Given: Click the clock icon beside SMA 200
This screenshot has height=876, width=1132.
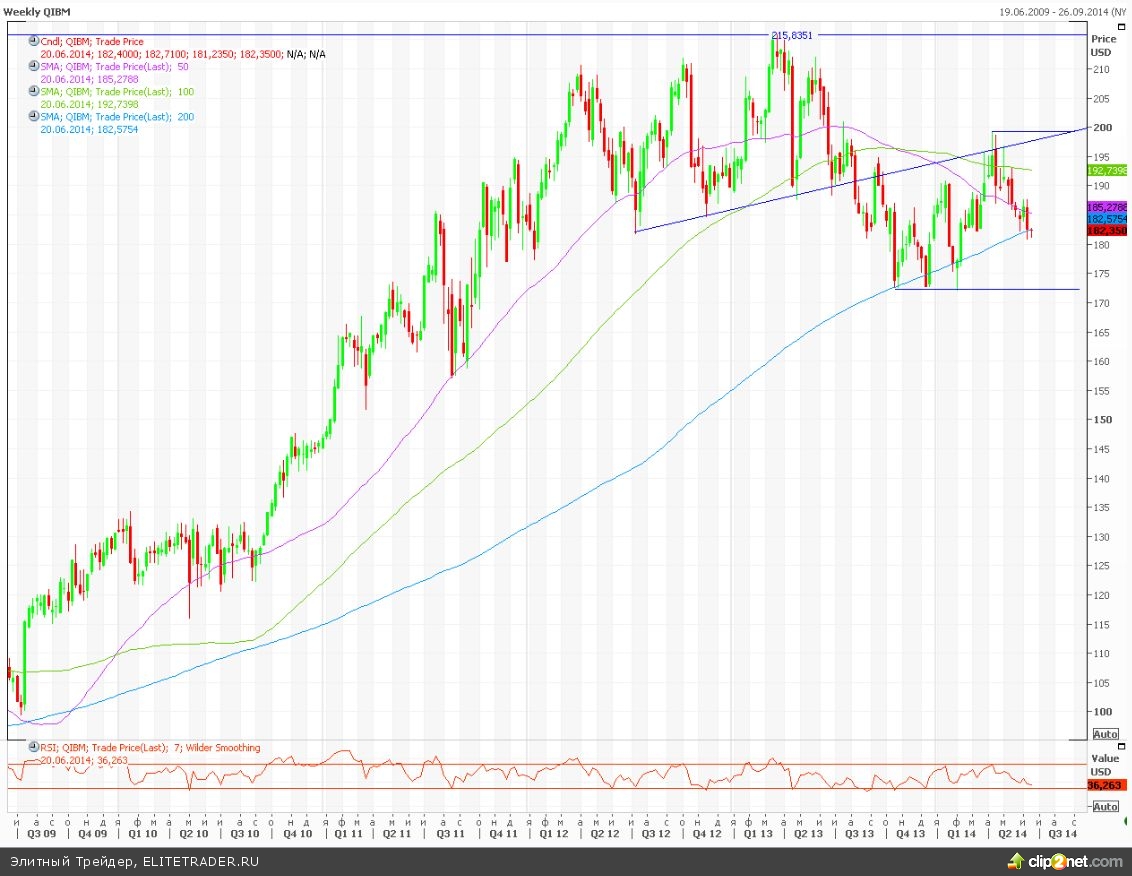Looking at the screenshot, I should [x=33, y=116].
